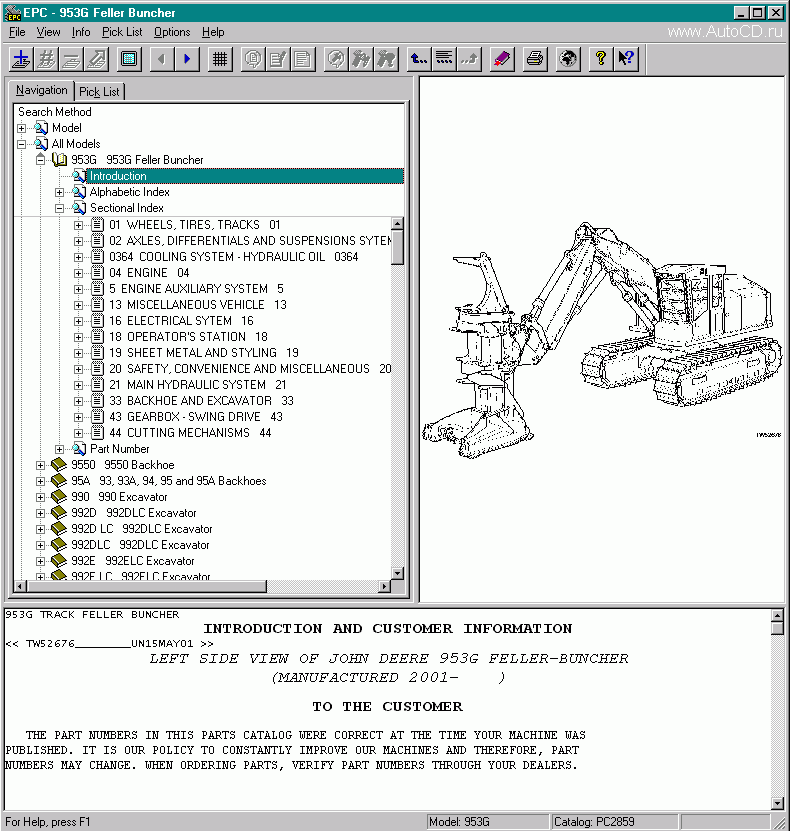Switch to the Pick List tab

[x=99, y=92]
